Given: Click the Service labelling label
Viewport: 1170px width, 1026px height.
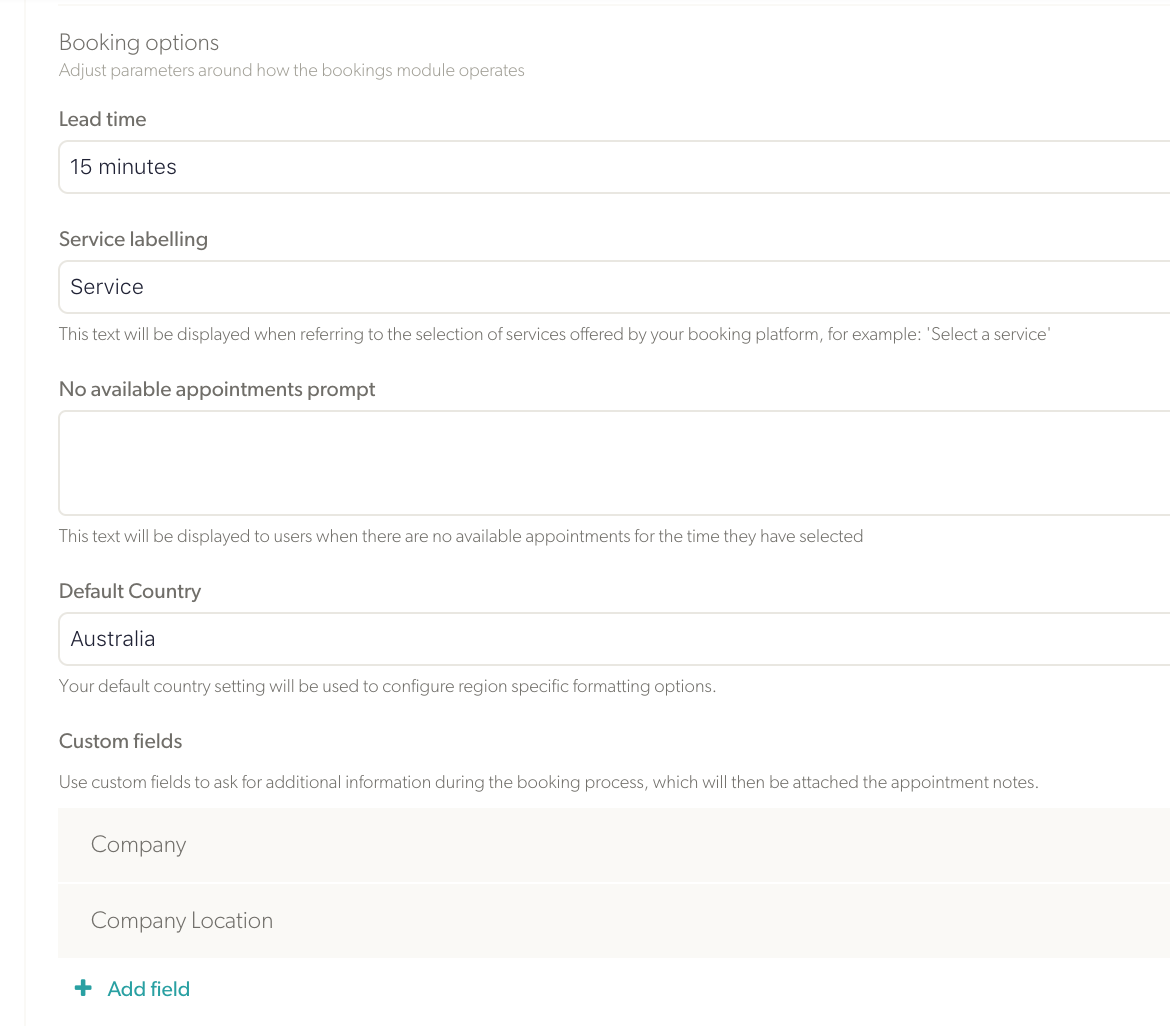Looking at the screenshot, I should point(134,240).
